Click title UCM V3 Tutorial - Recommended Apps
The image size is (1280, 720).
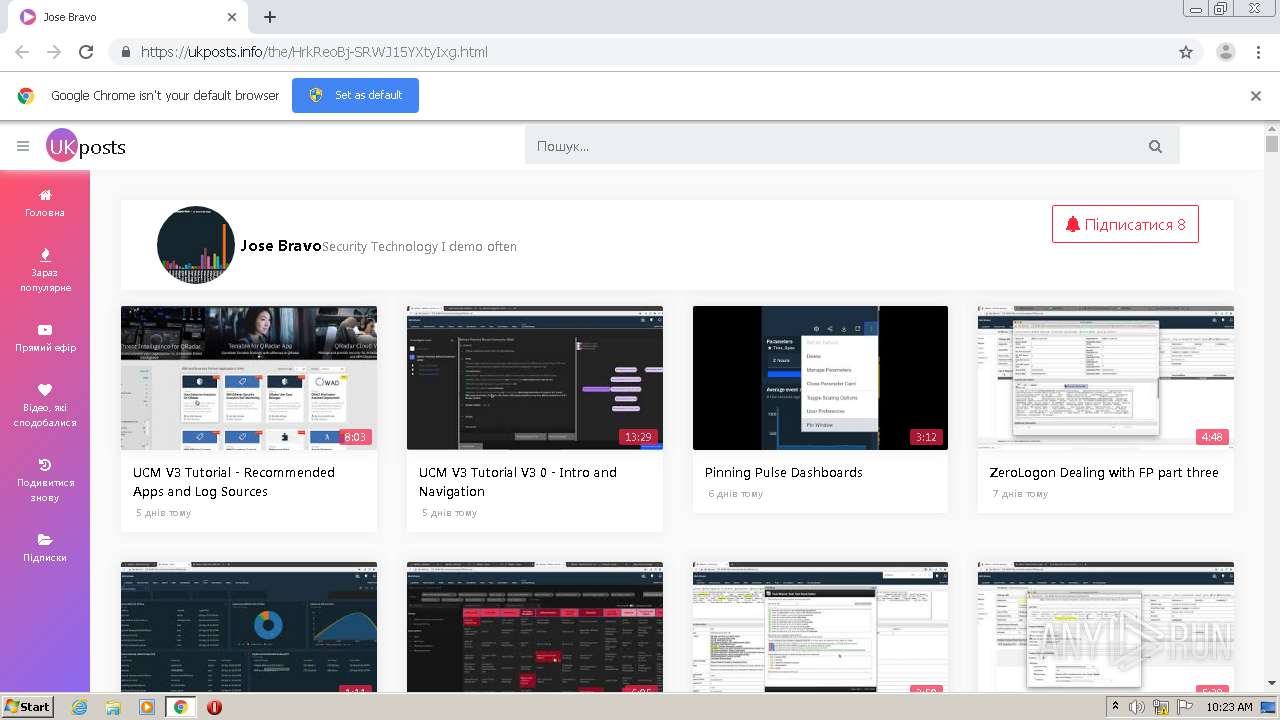click(234, 482)
